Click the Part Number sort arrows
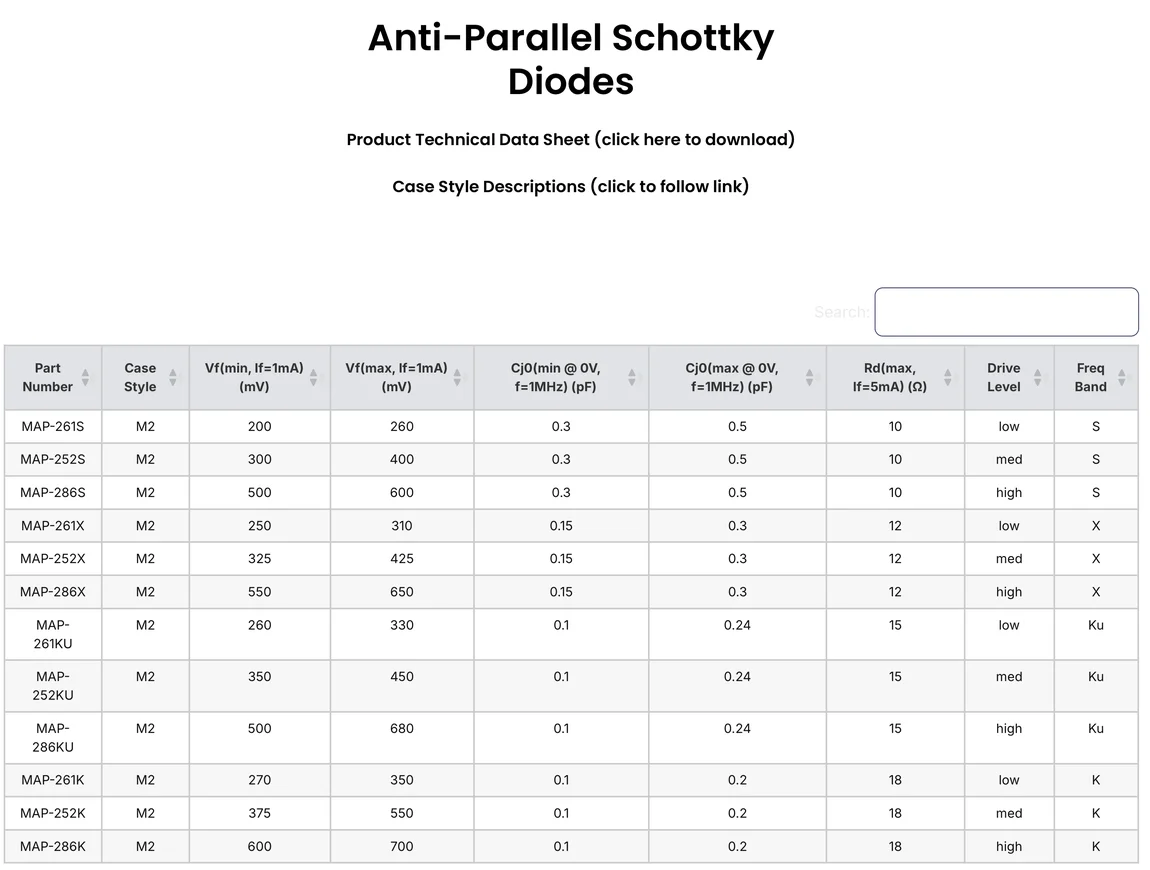The height and width of the screenshot is (870, 1150). [x=85, y=377]
